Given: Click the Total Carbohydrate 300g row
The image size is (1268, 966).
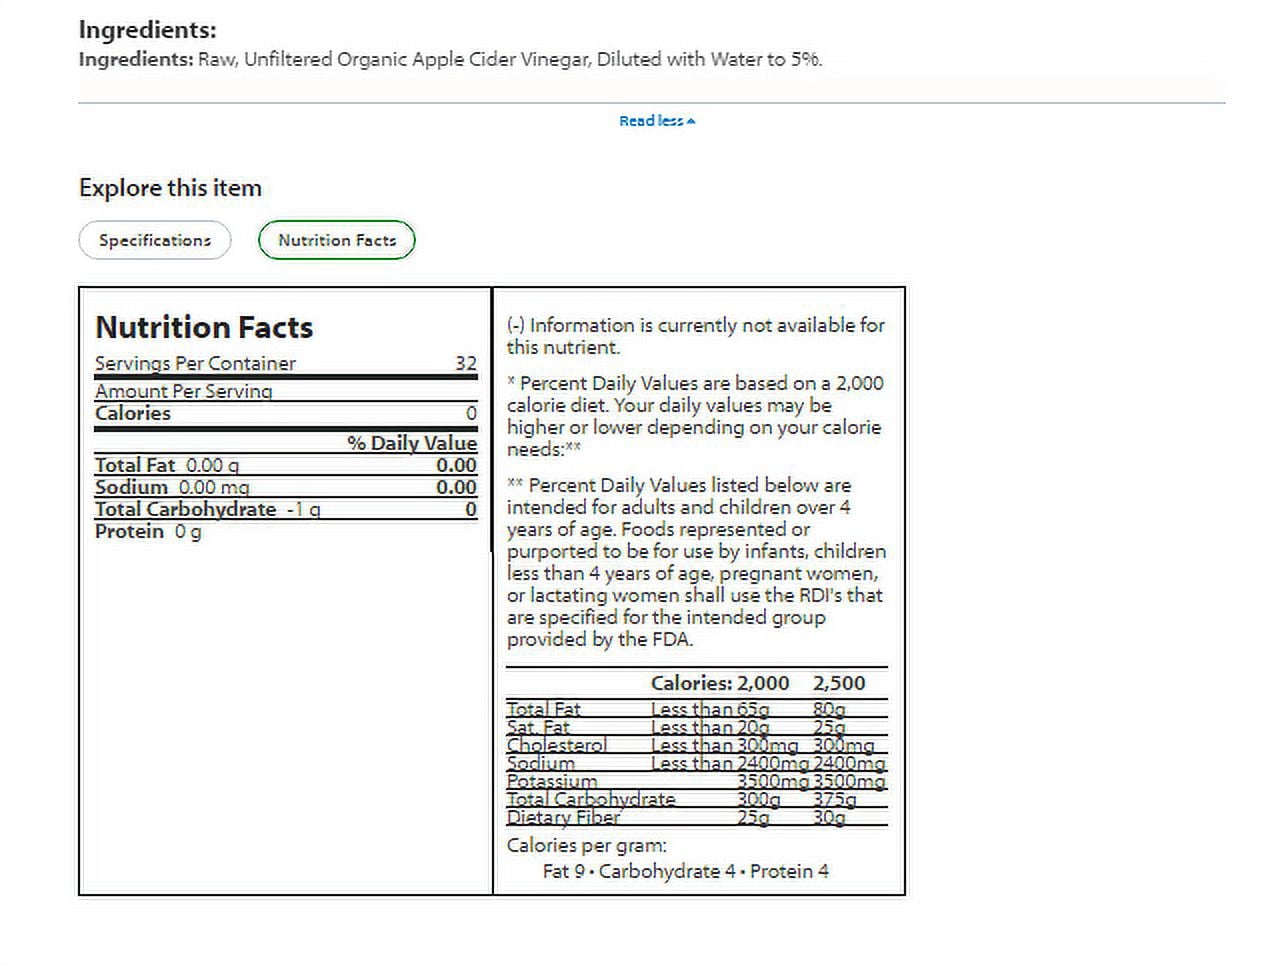Looking at the screenshot, I should pyautogui.click(x=697, y=799).
